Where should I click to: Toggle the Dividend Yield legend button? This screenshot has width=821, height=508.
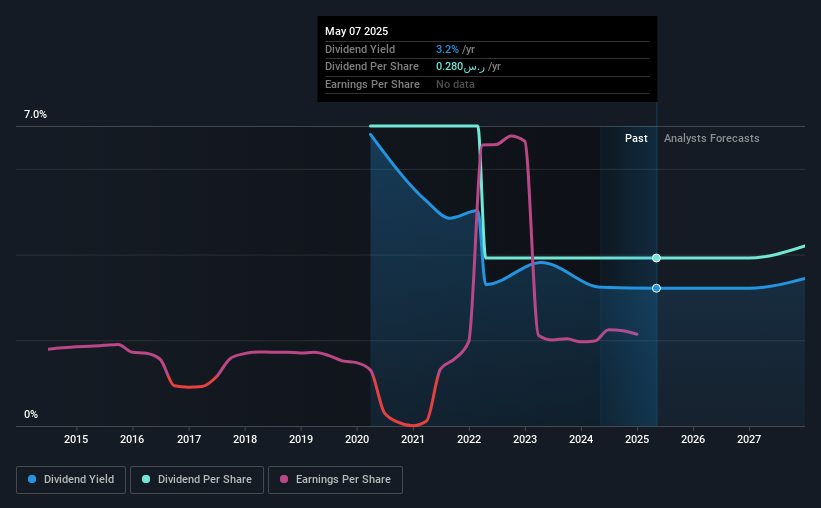pyautogui.click(x=71, y=480)
